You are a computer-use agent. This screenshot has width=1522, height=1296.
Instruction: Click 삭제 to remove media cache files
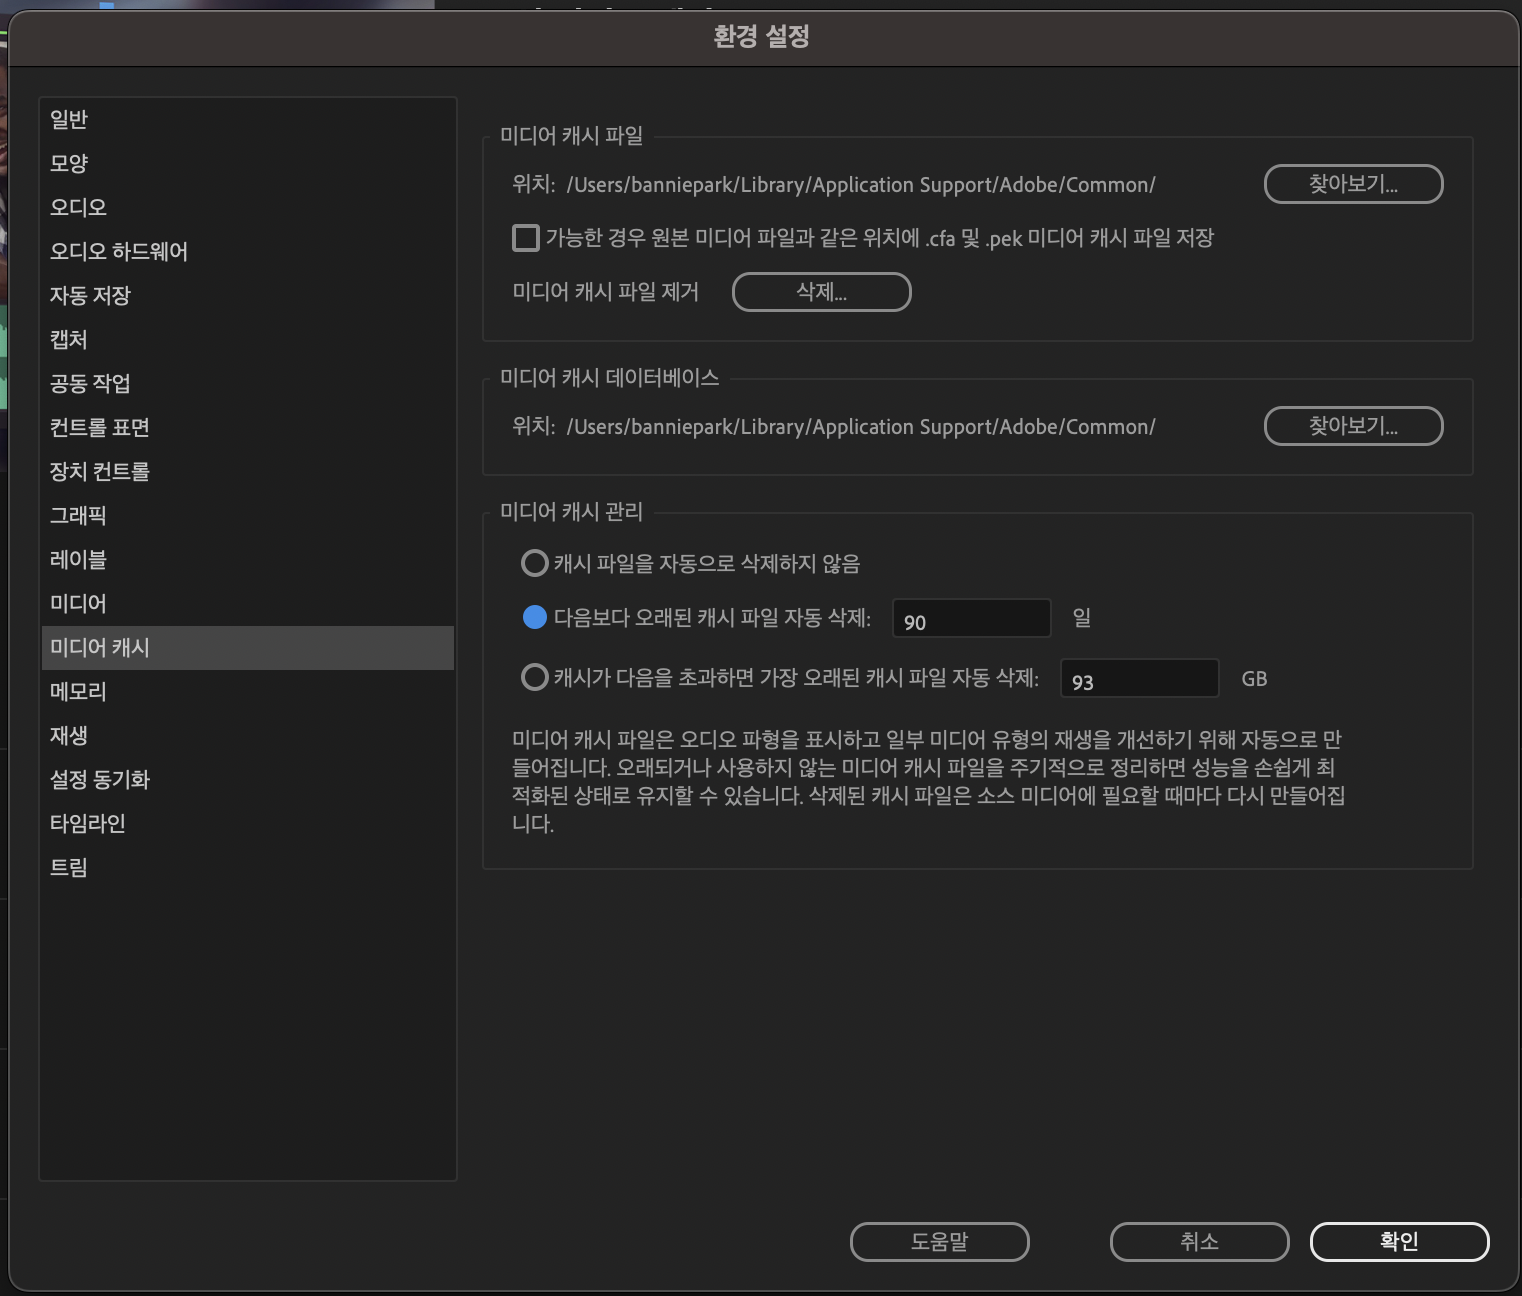click(821, 292)
